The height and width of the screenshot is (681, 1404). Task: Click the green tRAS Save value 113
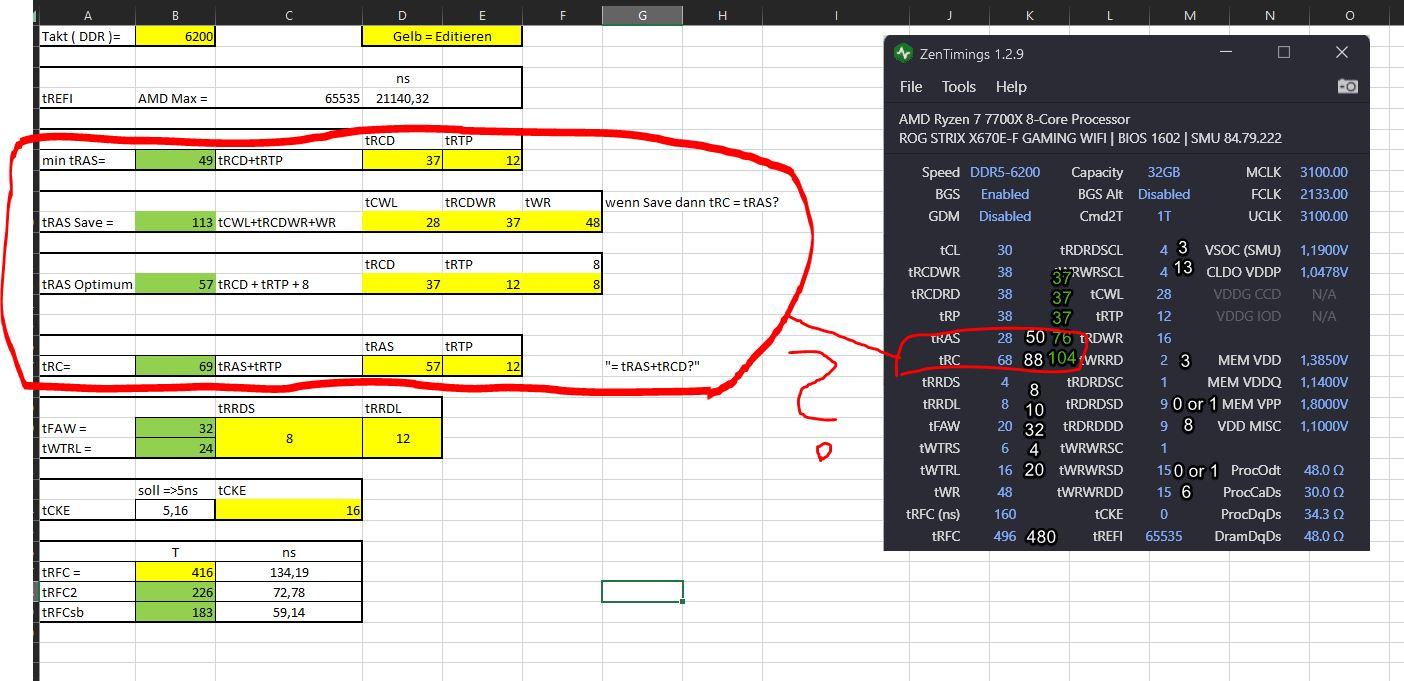pos(175,222)
